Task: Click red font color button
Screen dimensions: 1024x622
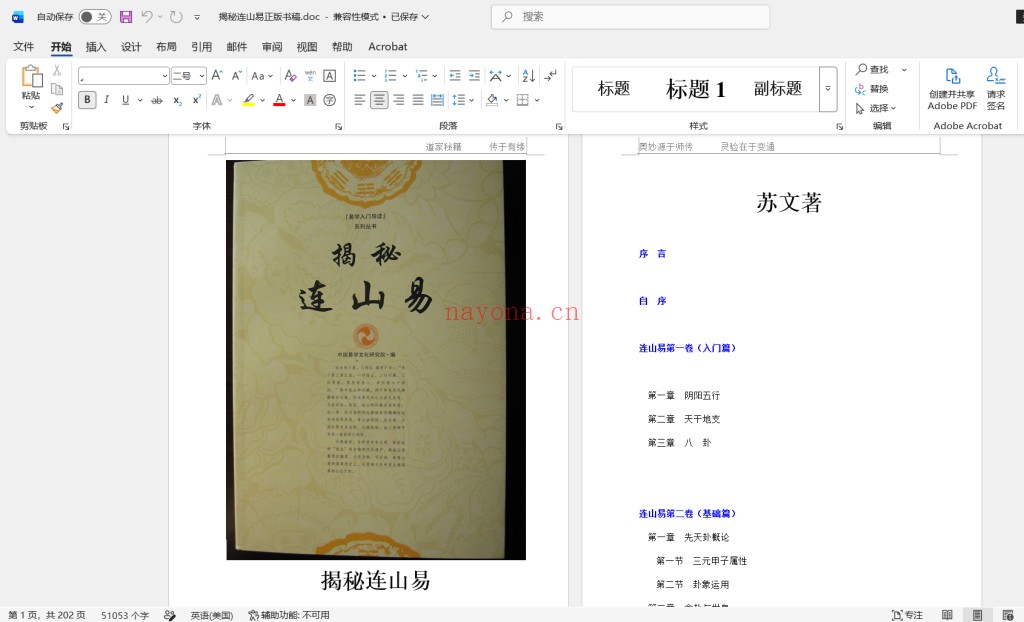Action: coord(279,100)
